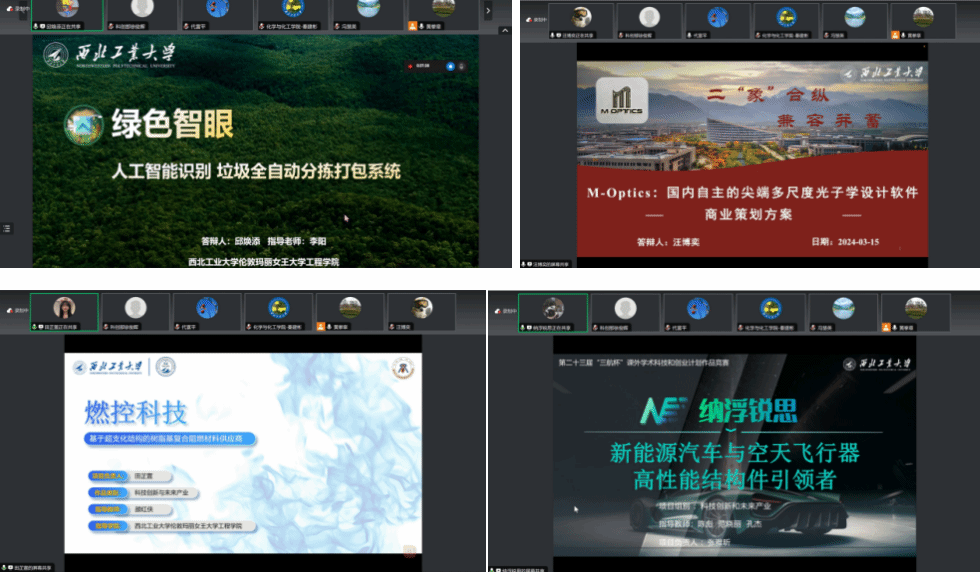Click orange host badge on 黄攀缘 tile in 绿色智眼 meeting

(412, 27)
